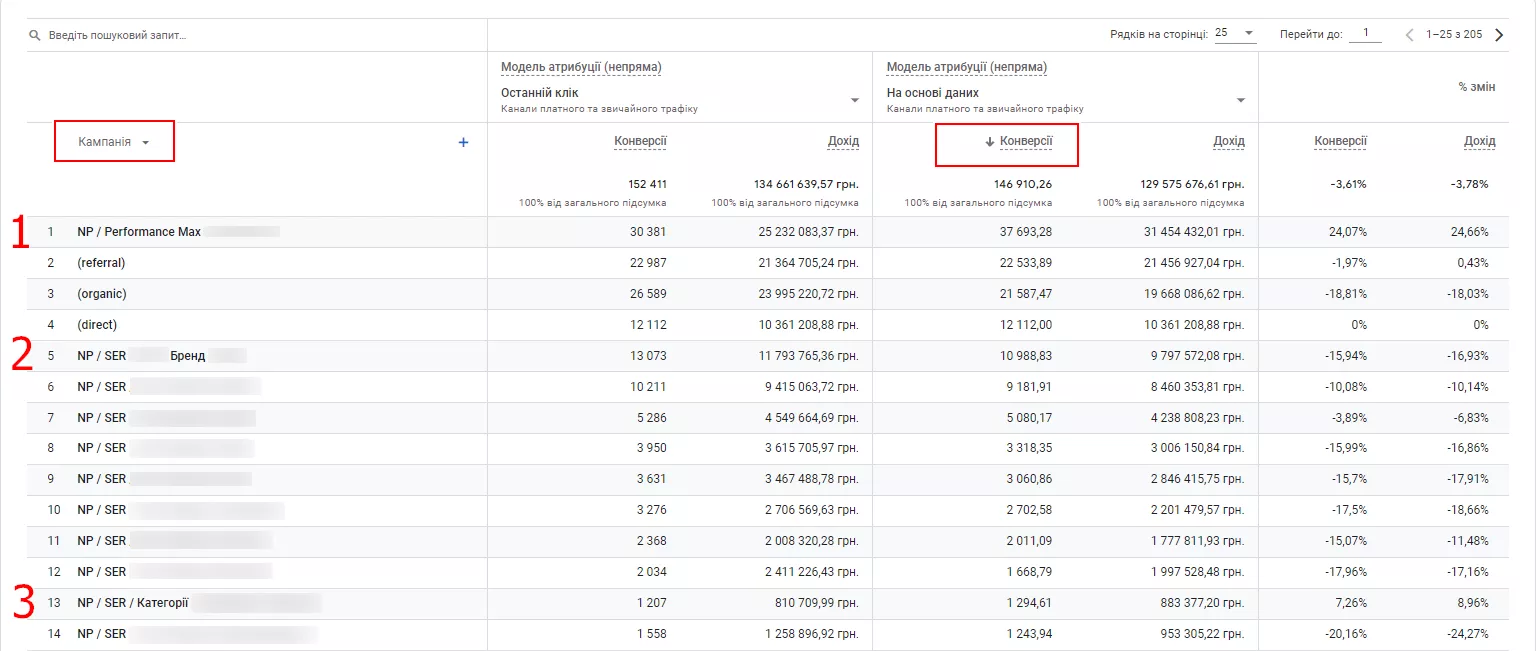This screenshot has height=651, width=1536.
Task: Sort by Конверсії under % змін
Action: pyautogui.click(x=1341, y=141)
